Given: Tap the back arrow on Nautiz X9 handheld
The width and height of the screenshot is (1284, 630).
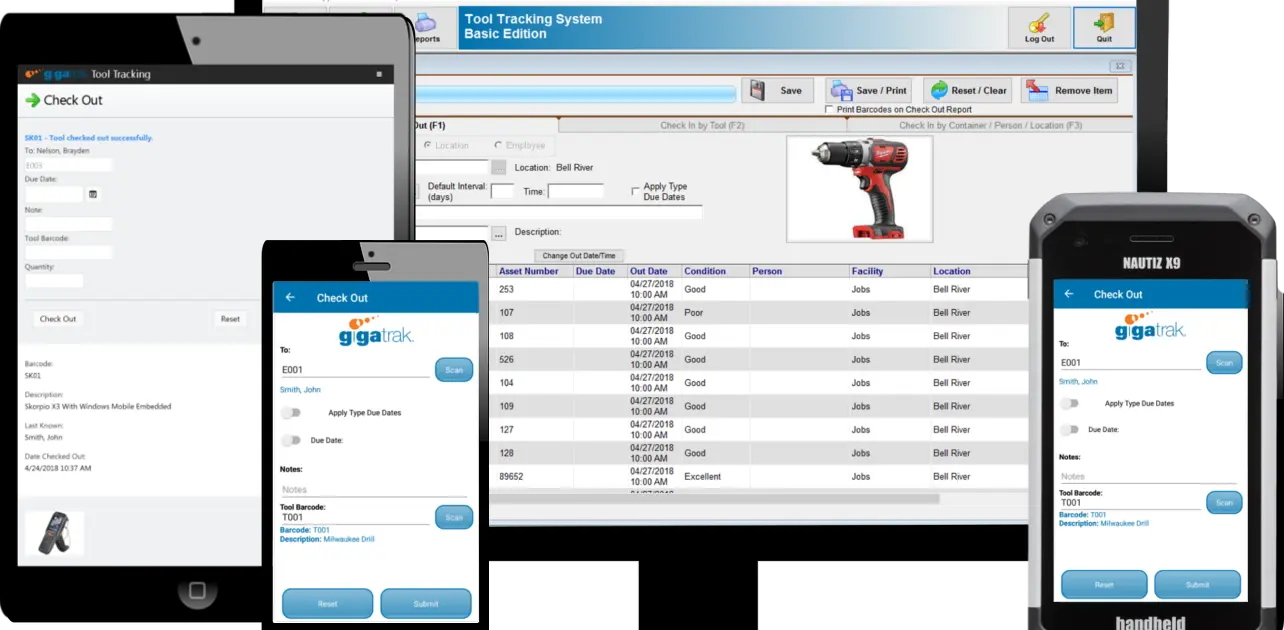Looking at the screenshot, I should pyautogui.click(x=1068, y=294).
